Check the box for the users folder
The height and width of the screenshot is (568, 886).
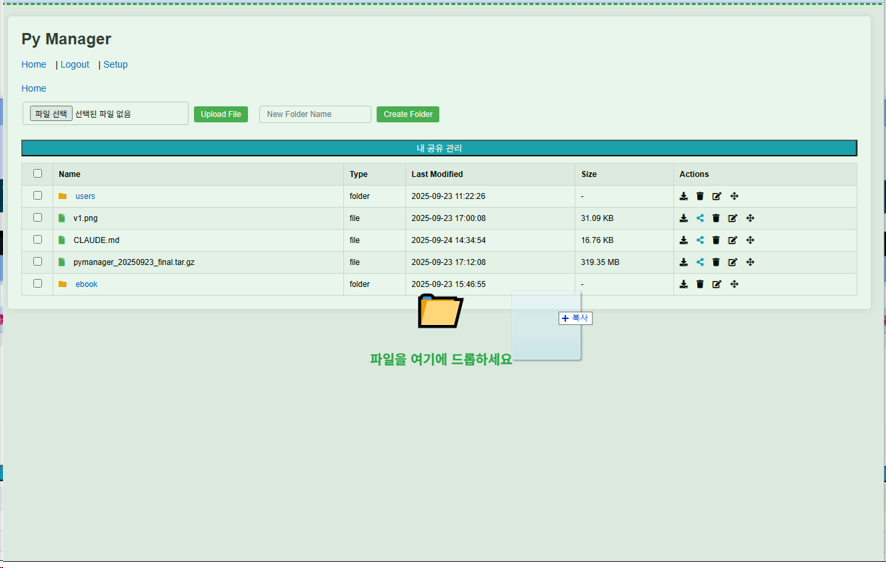coord(38,196)
